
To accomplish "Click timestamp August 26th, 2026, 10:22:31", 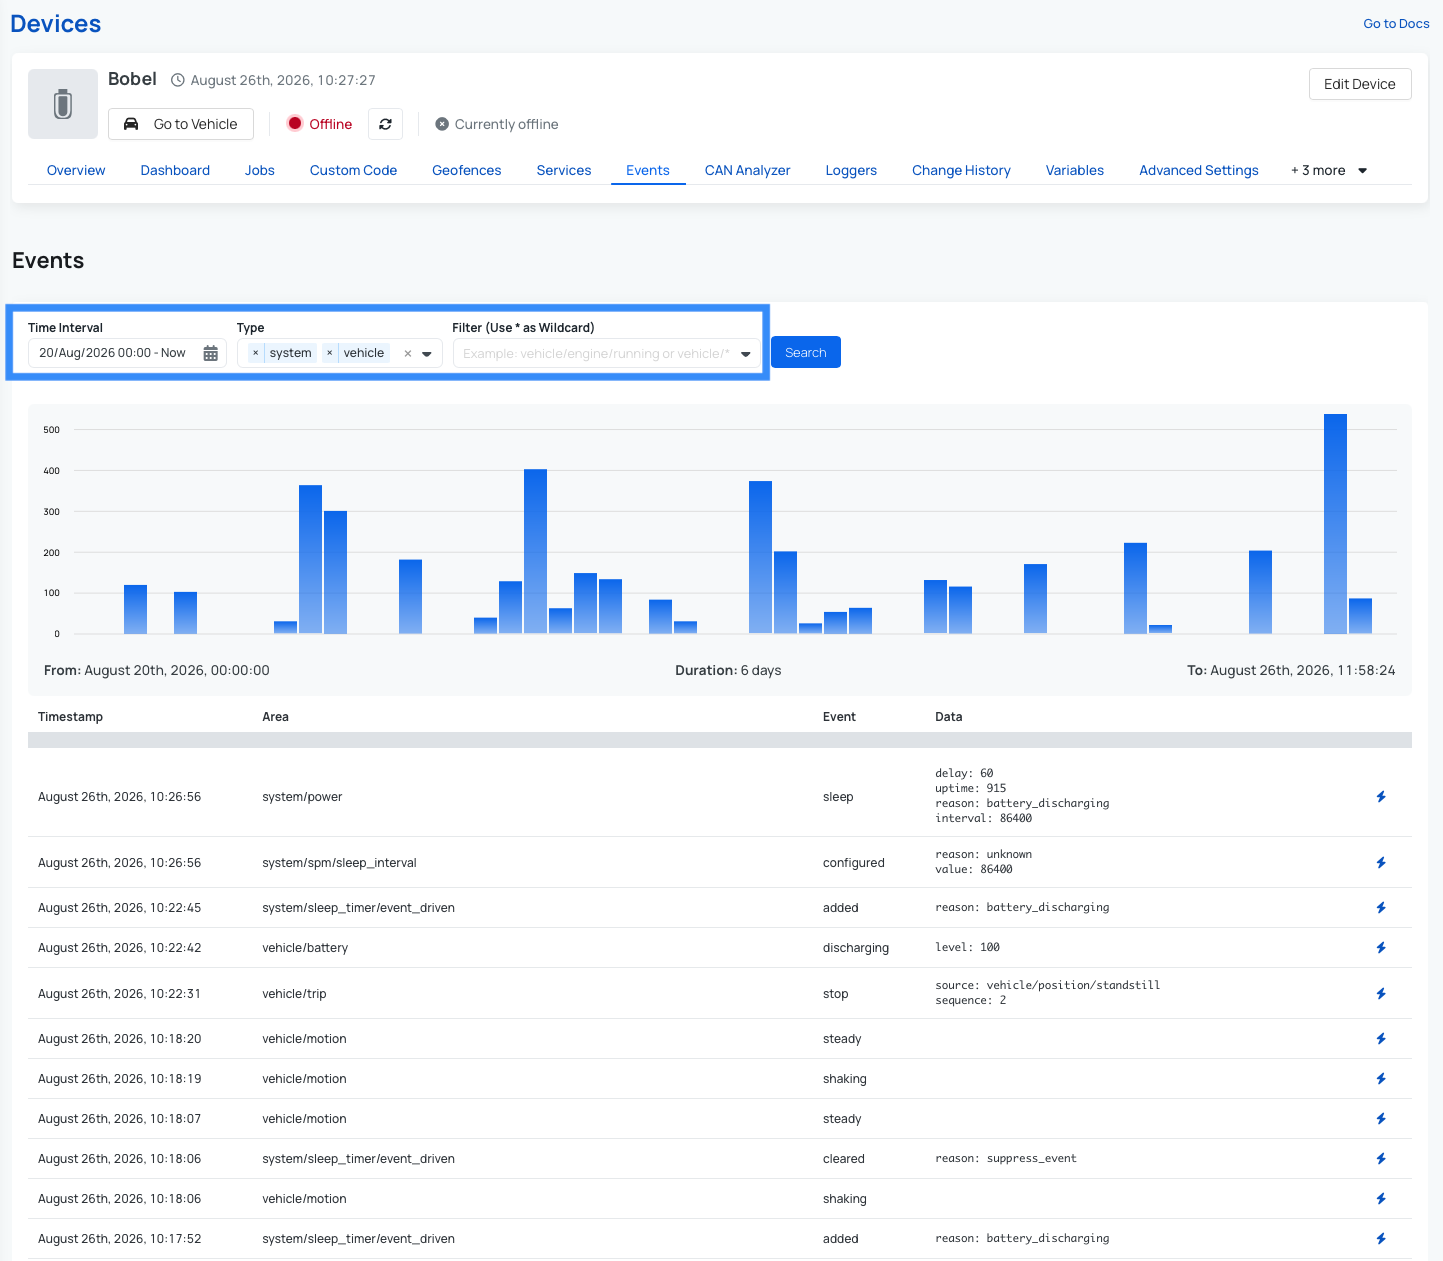I will click(x=119, y=994).
